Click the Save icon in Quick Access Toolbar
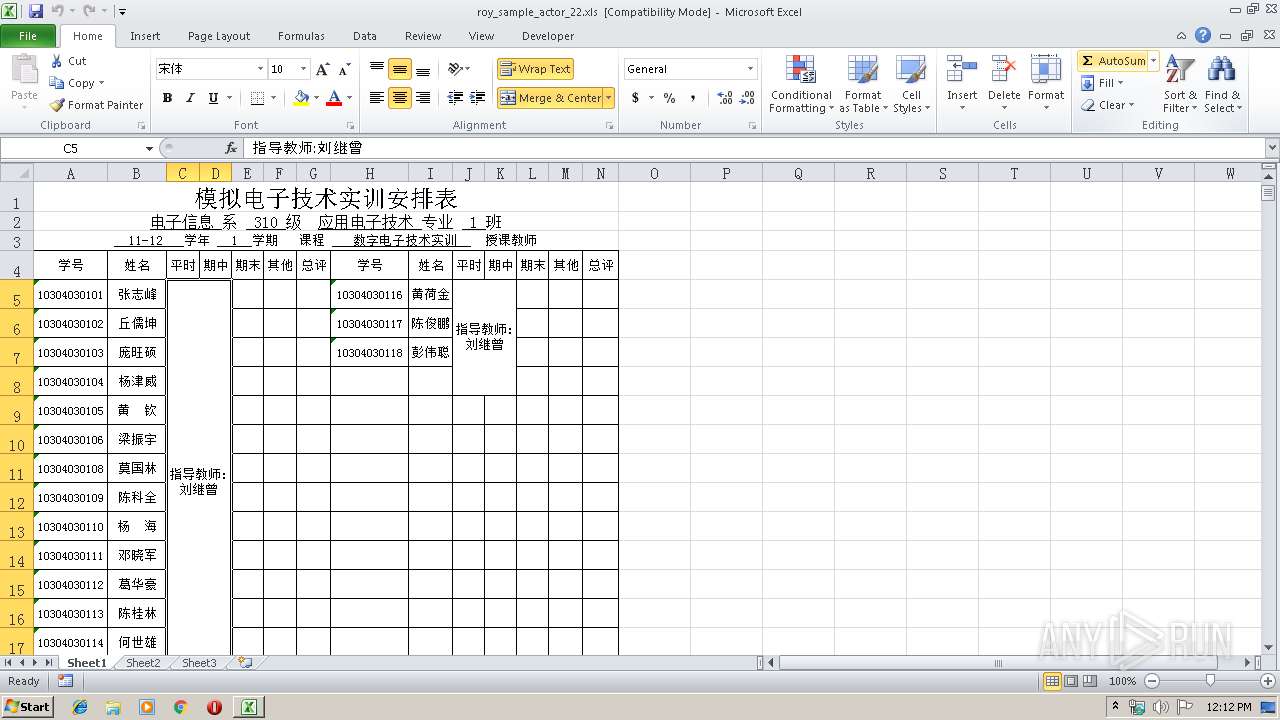 [x=36, y=11]
